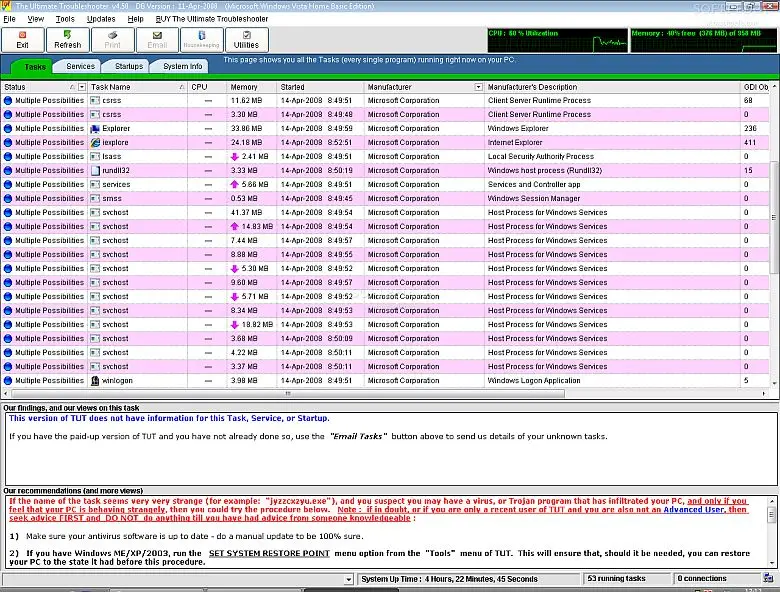
Task: Click the blue status circle for rundll32
Action: click(x=8, y=170)
